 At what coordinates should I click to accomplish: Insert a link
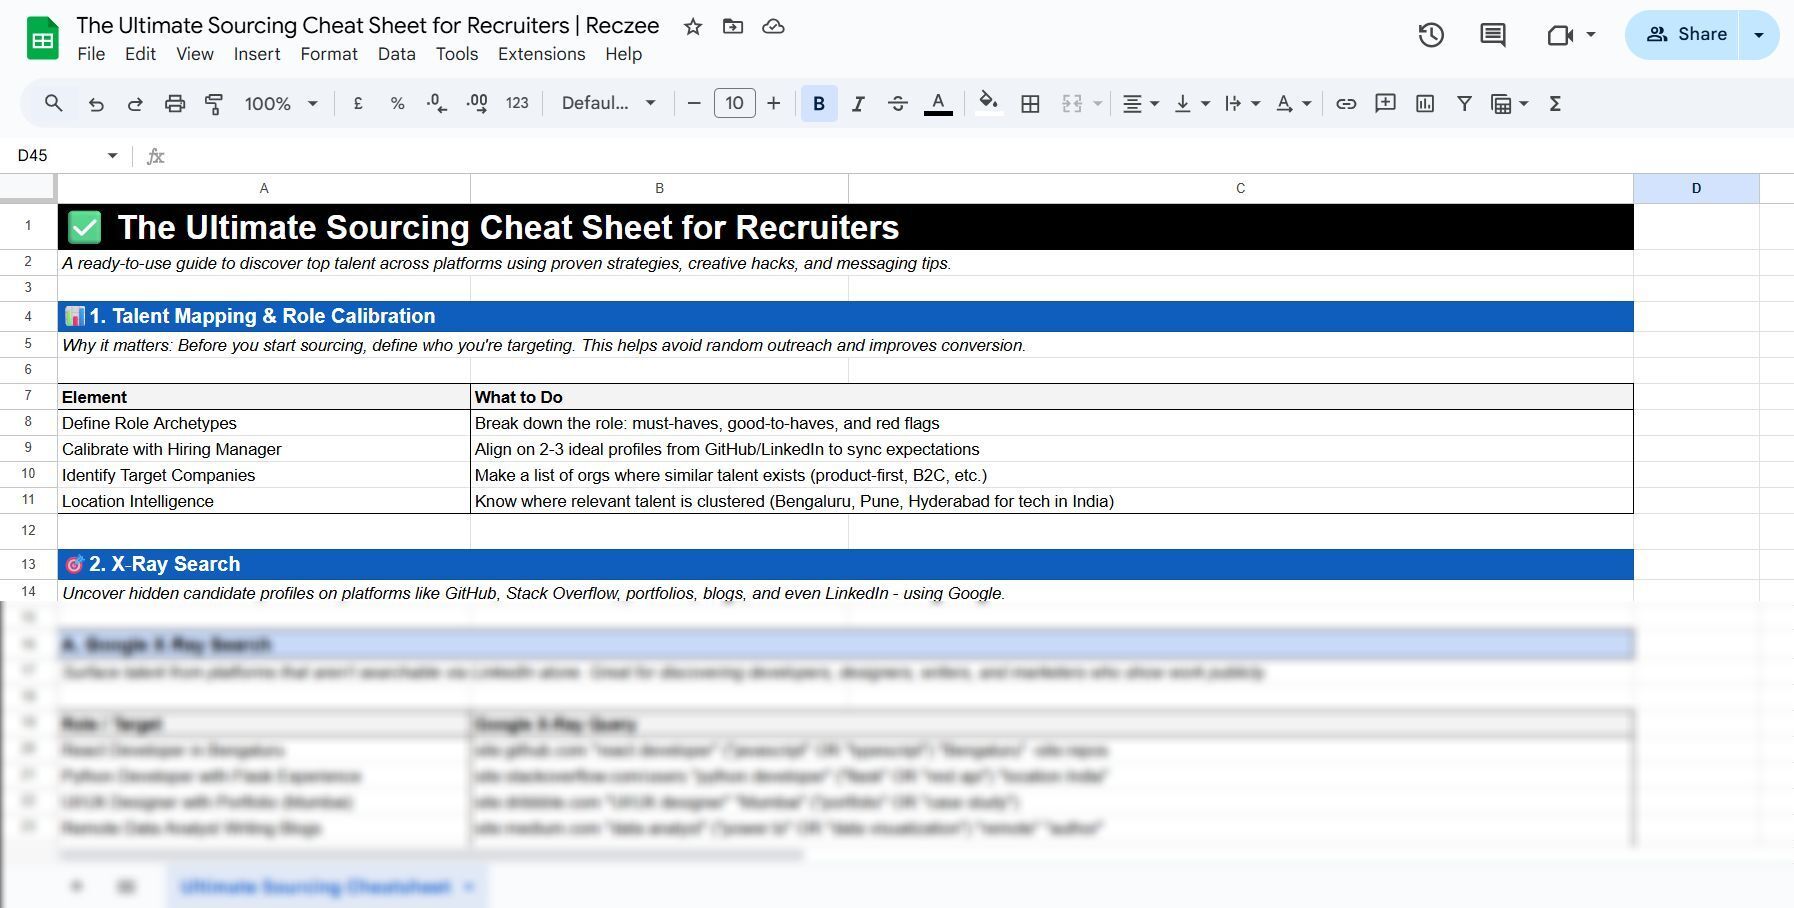(x=1346, y=103)
